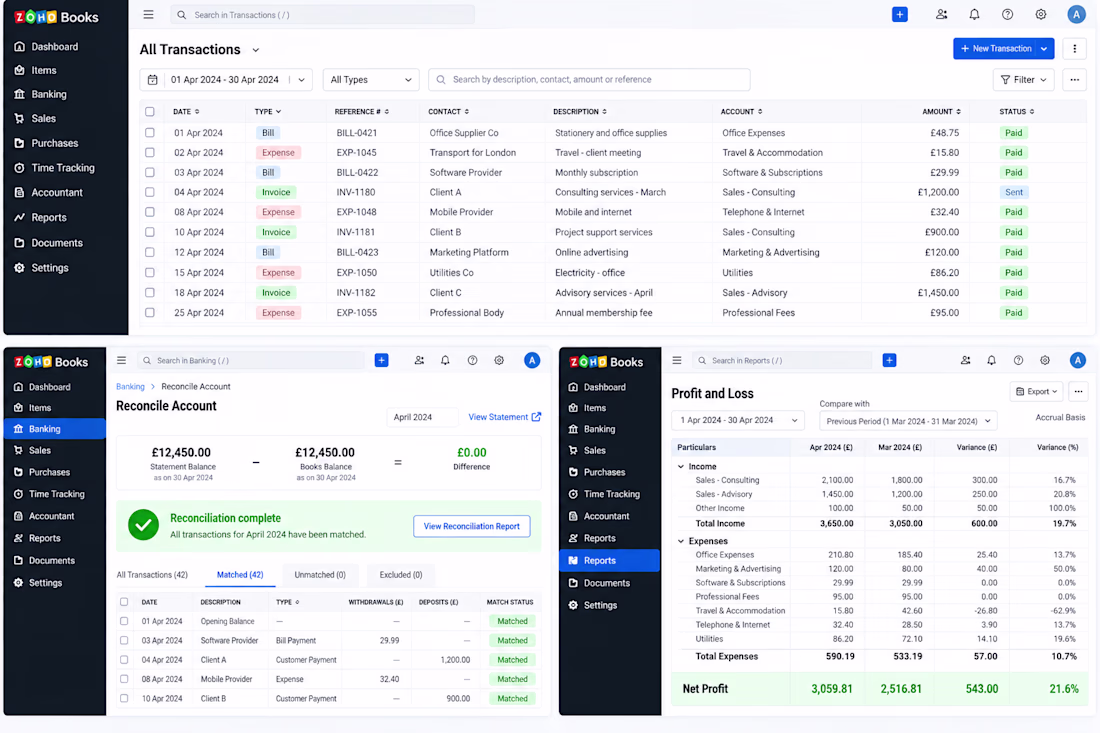Click help question mark in All Transactions window
This screenshot has width=1100, height=733.
1007,15
